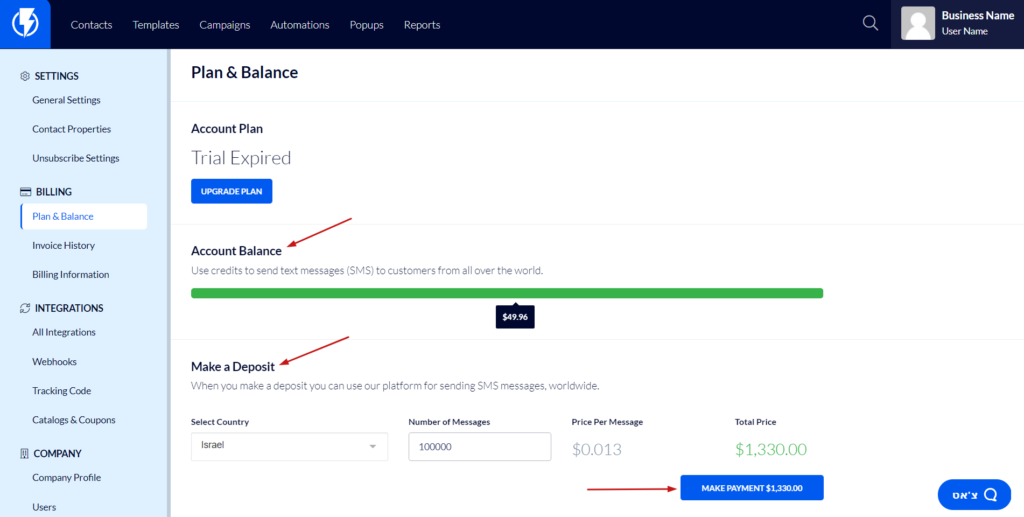Image resolution: width=1024 pixels, height=517 pixels.
Task: Click the Israel dropdown arrow
Action: [373, 447]
